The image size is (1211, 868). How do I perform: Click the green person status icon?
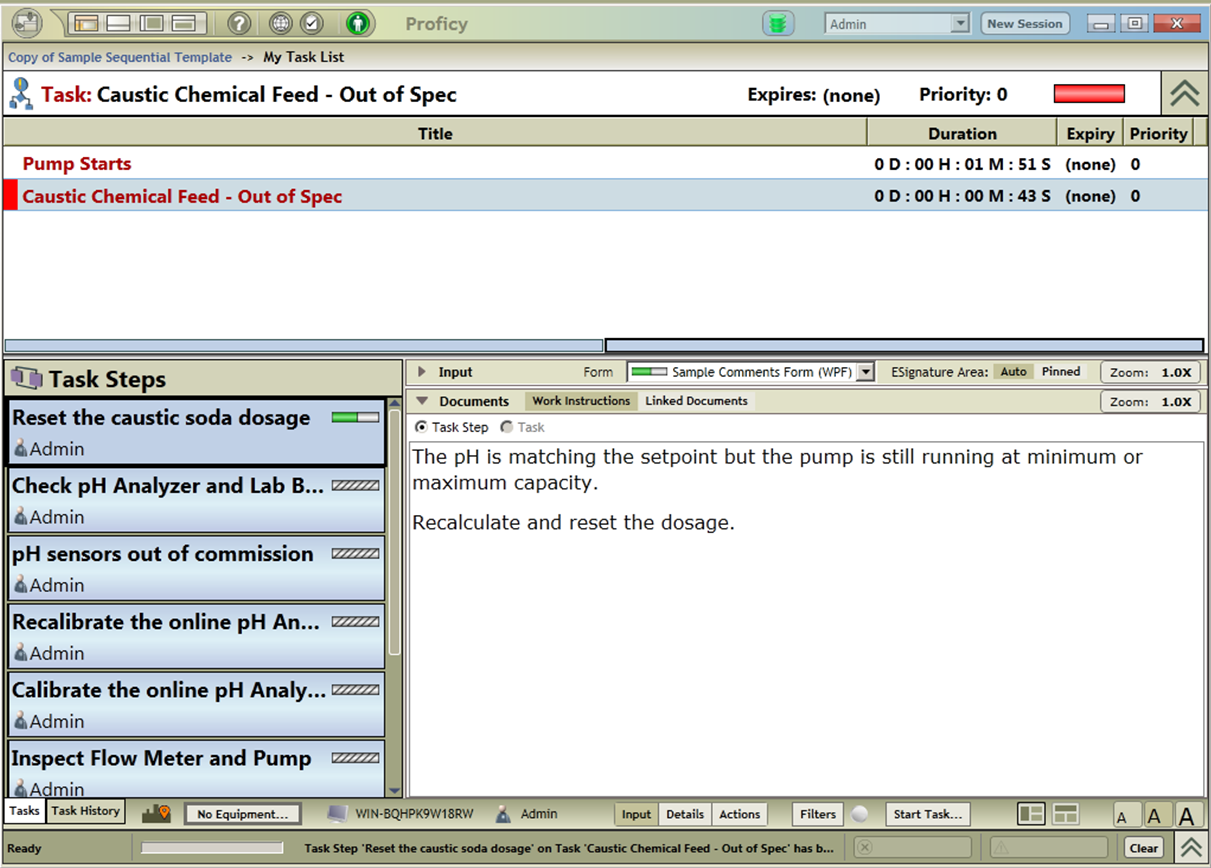click(x=358, y=23)
